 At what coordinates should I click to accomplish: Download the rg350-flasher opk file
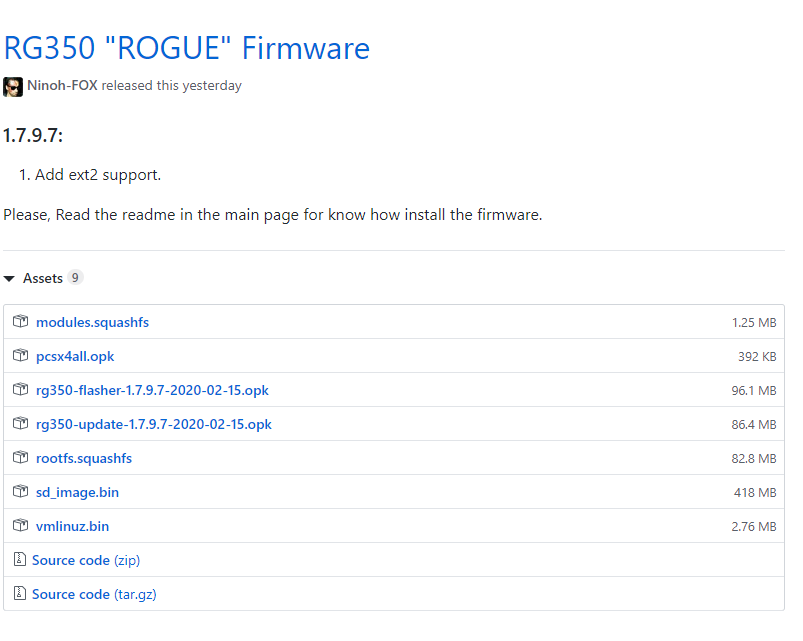(153, 389)
